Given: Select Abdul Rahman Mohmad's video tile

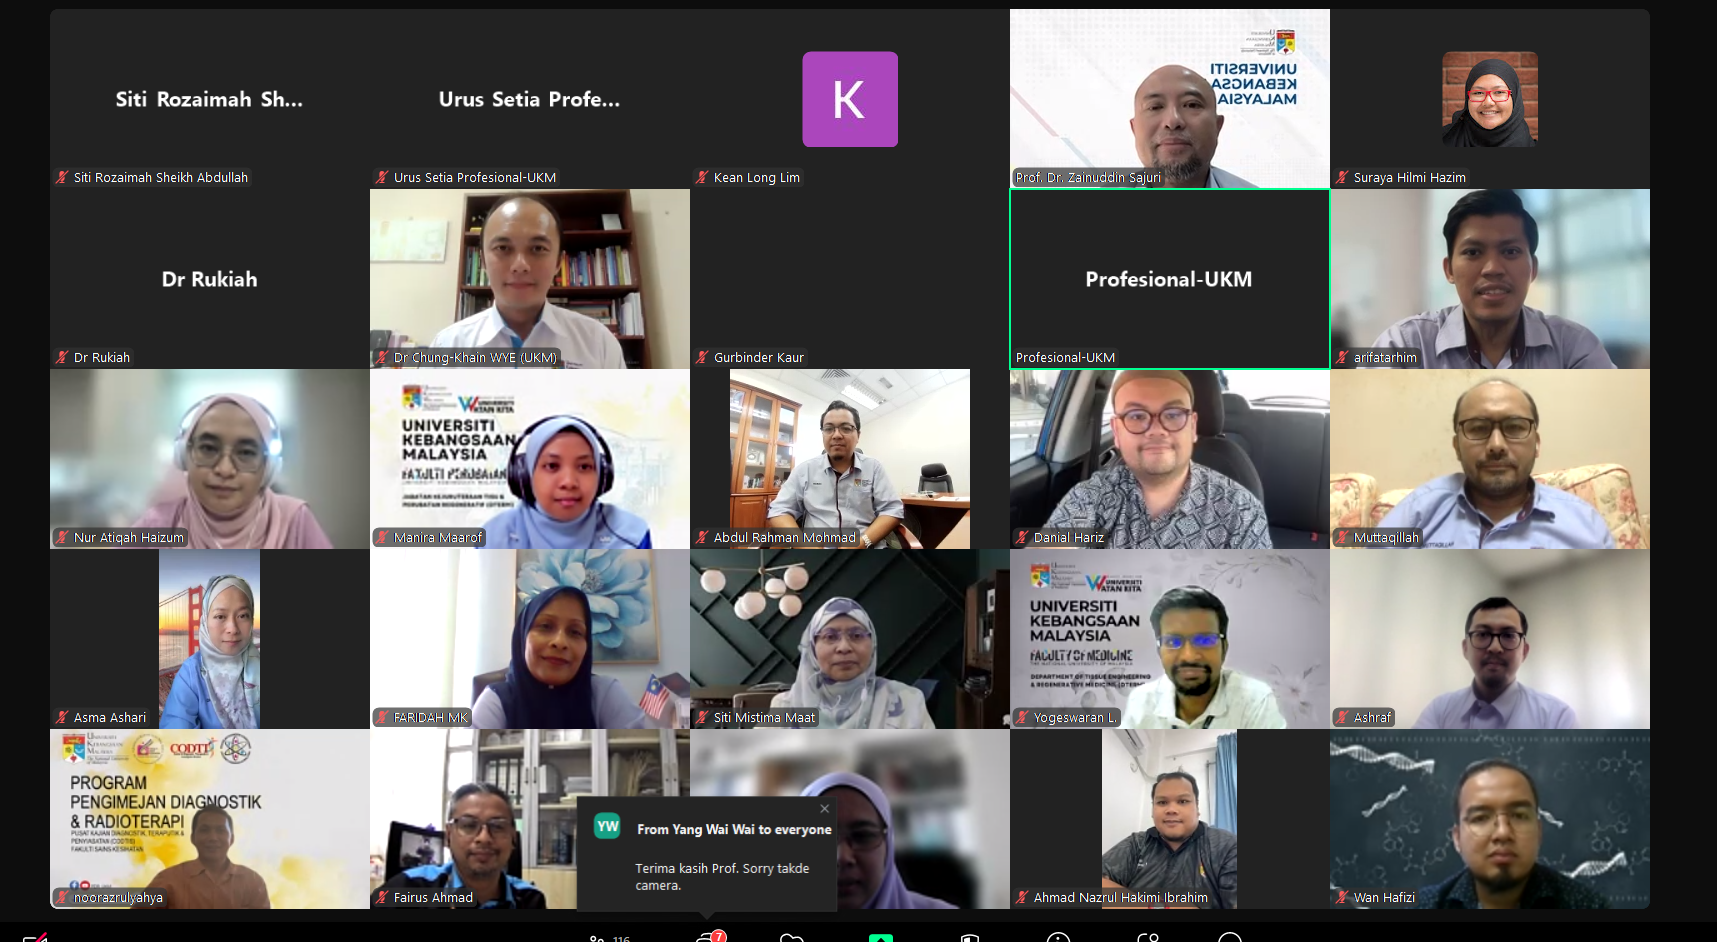Looking at the screenshot, I should tap(850, 459).
